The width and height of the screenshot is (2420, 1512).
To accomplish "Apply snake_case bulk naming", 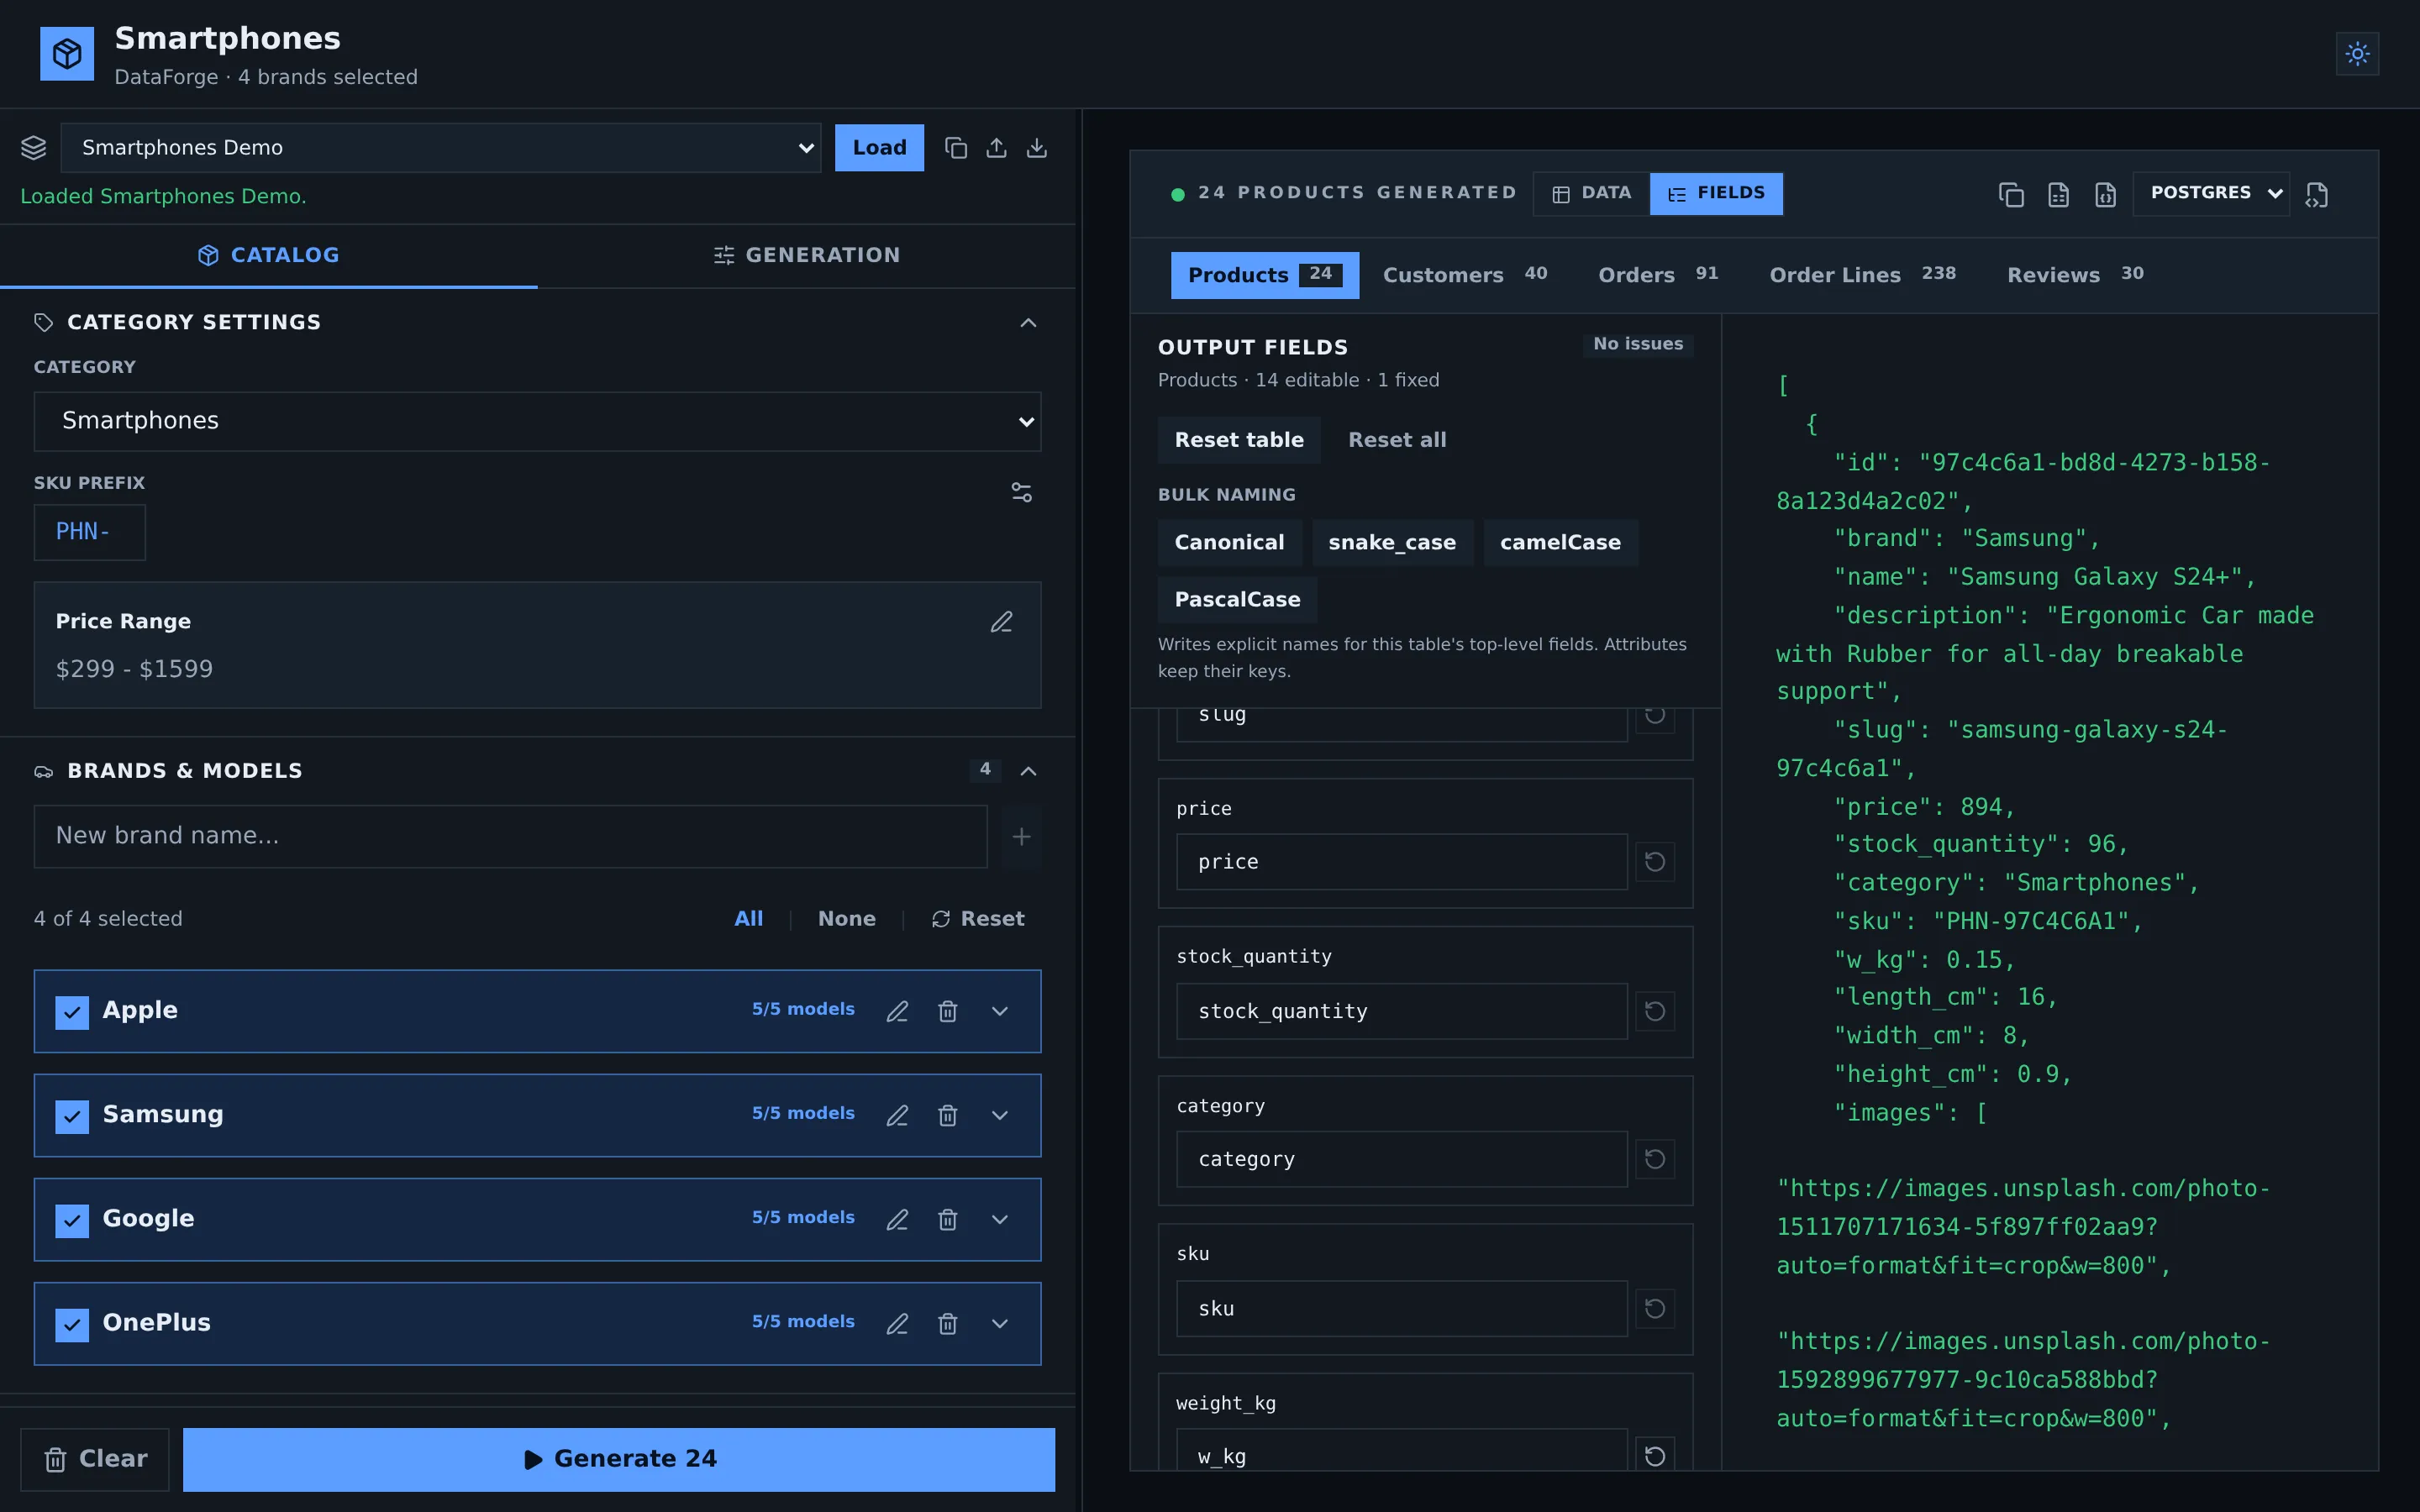I will [1392, 542].
